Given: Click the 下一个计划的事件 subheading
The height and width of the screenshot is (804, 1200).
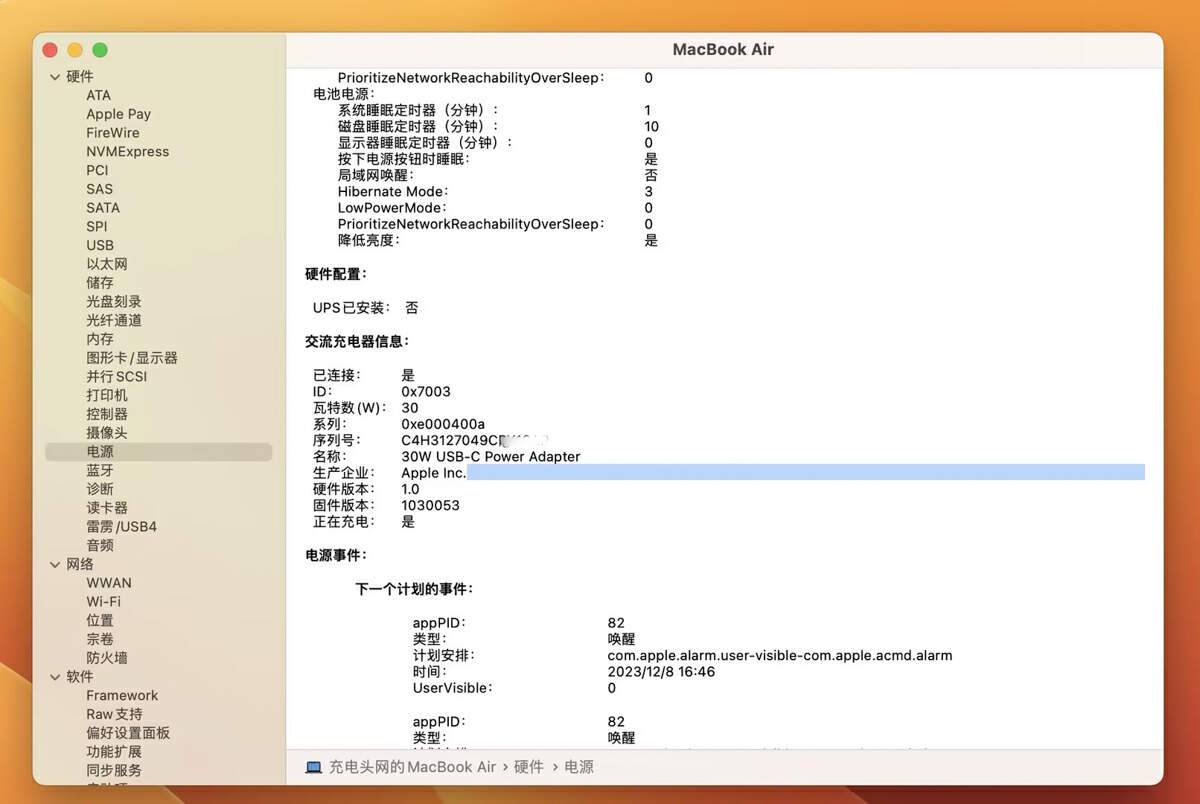Looking at the screenshot, I should coord(414,589).
